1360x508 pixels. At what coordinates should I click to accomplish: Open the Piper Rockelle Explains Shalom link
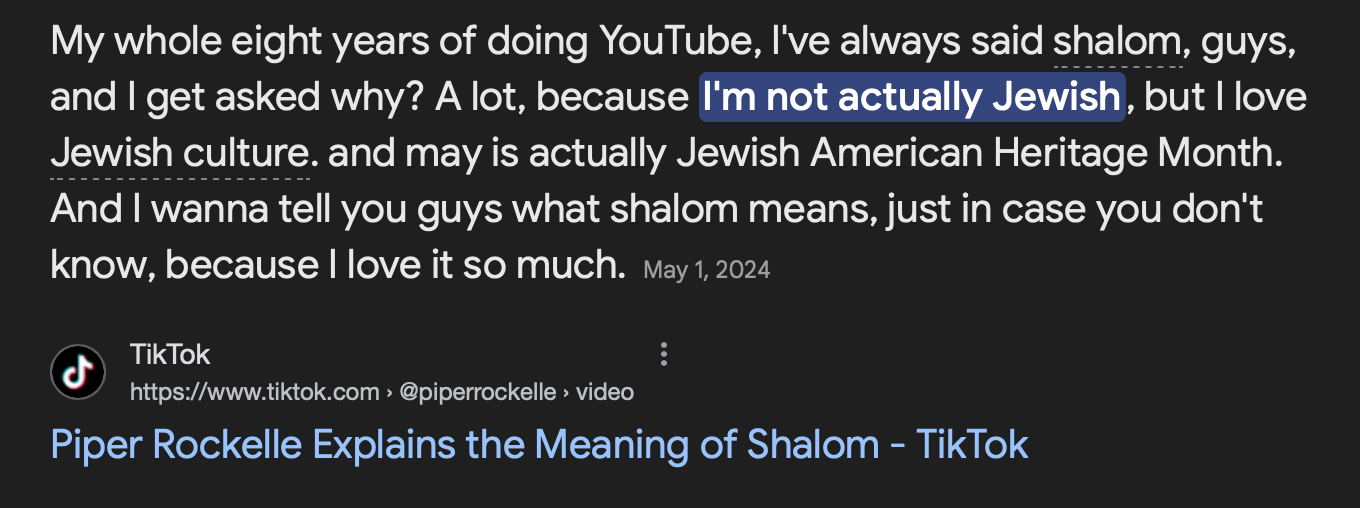coord(539,444)
